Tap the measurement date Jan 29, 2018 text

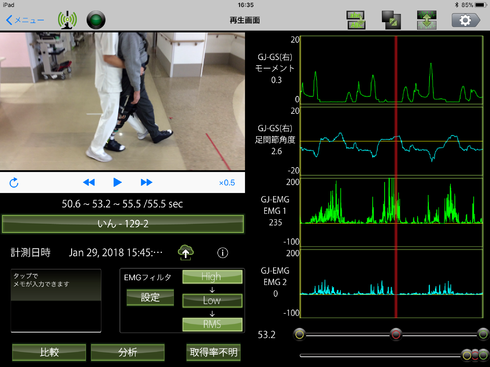click(116, 253)
